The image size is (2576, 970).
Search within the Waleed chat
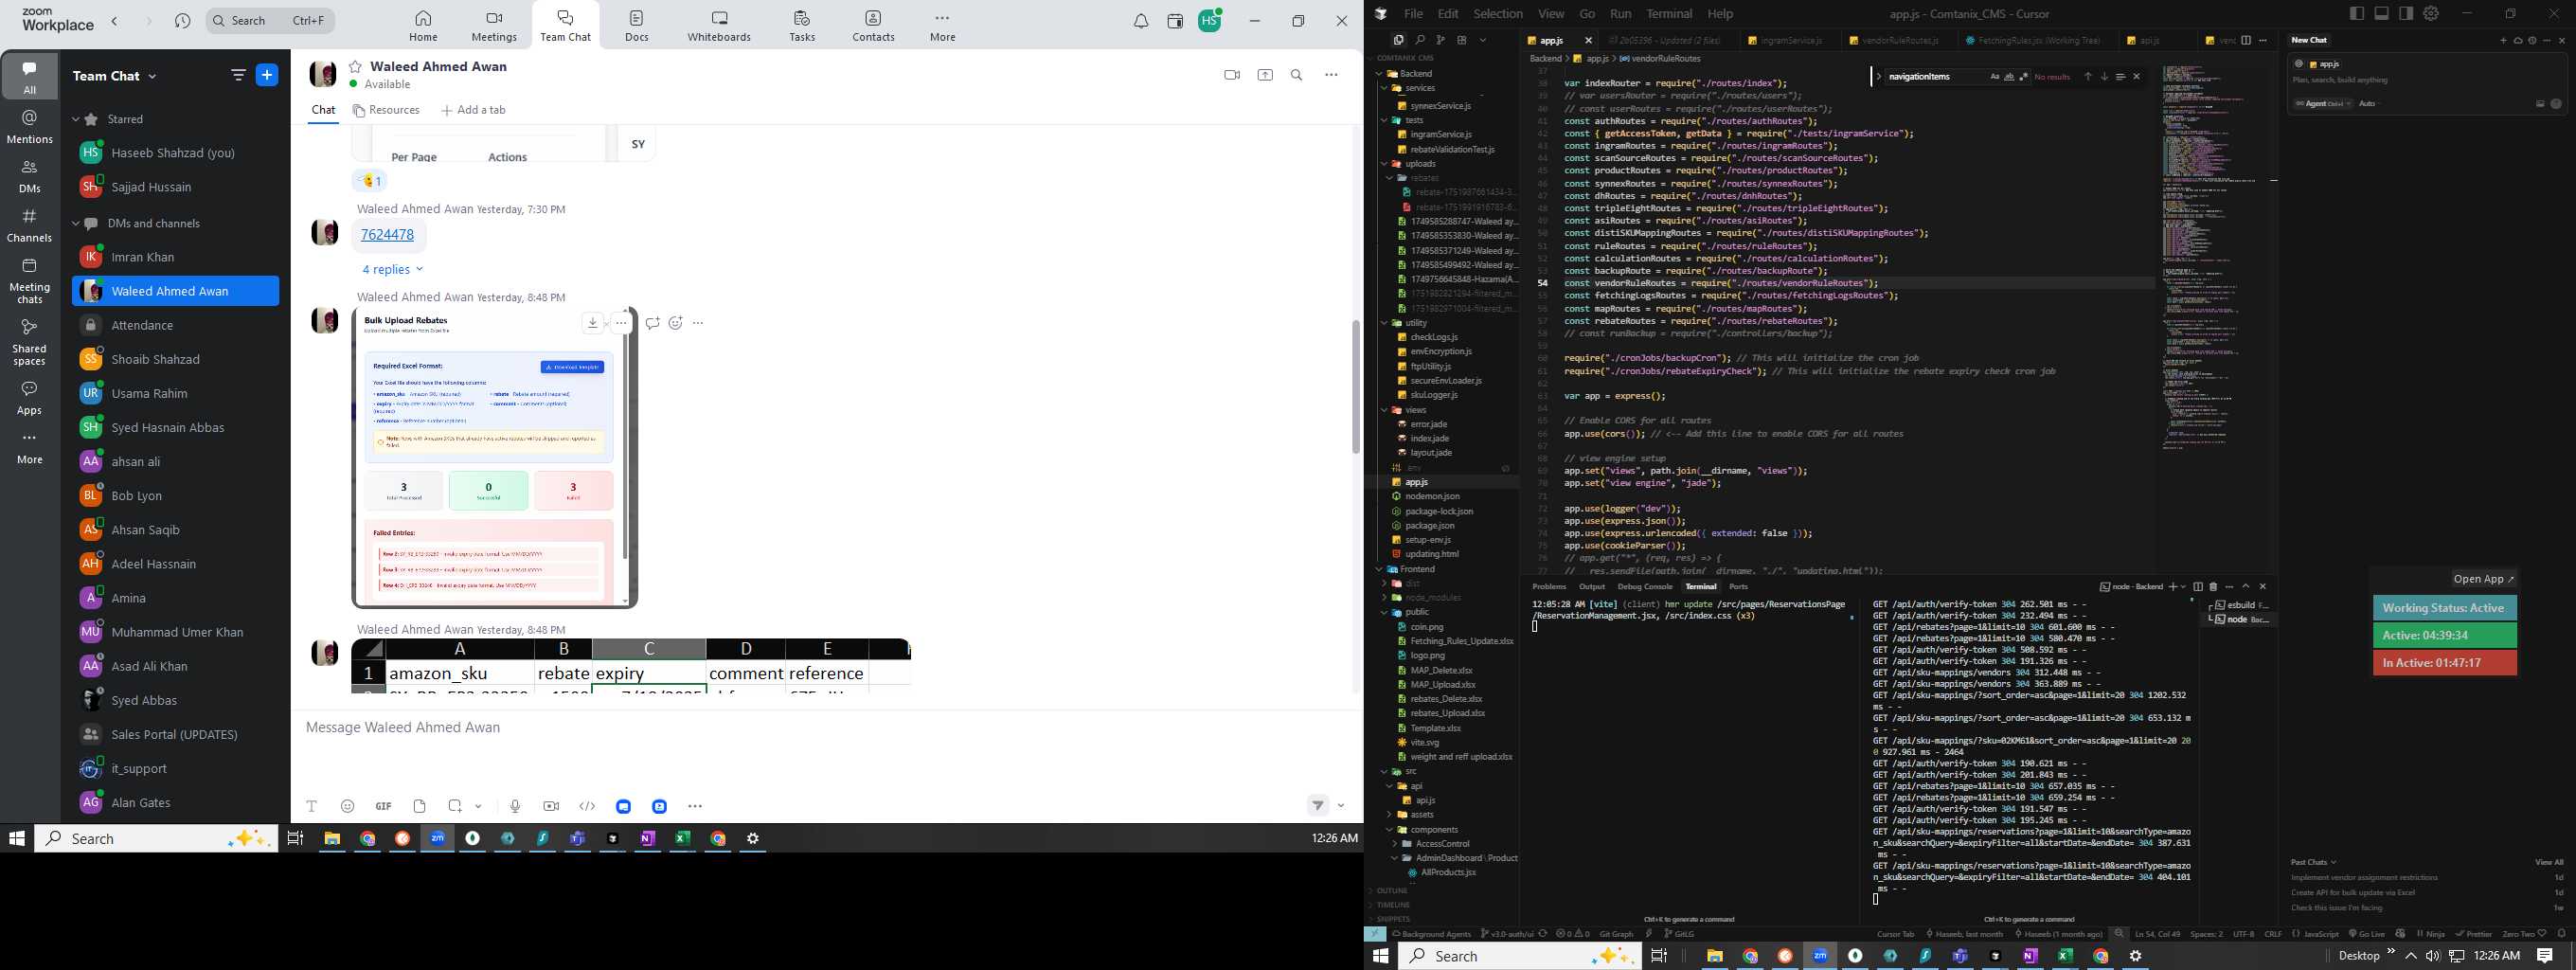pyautogui.click(x=1296, y=75)
